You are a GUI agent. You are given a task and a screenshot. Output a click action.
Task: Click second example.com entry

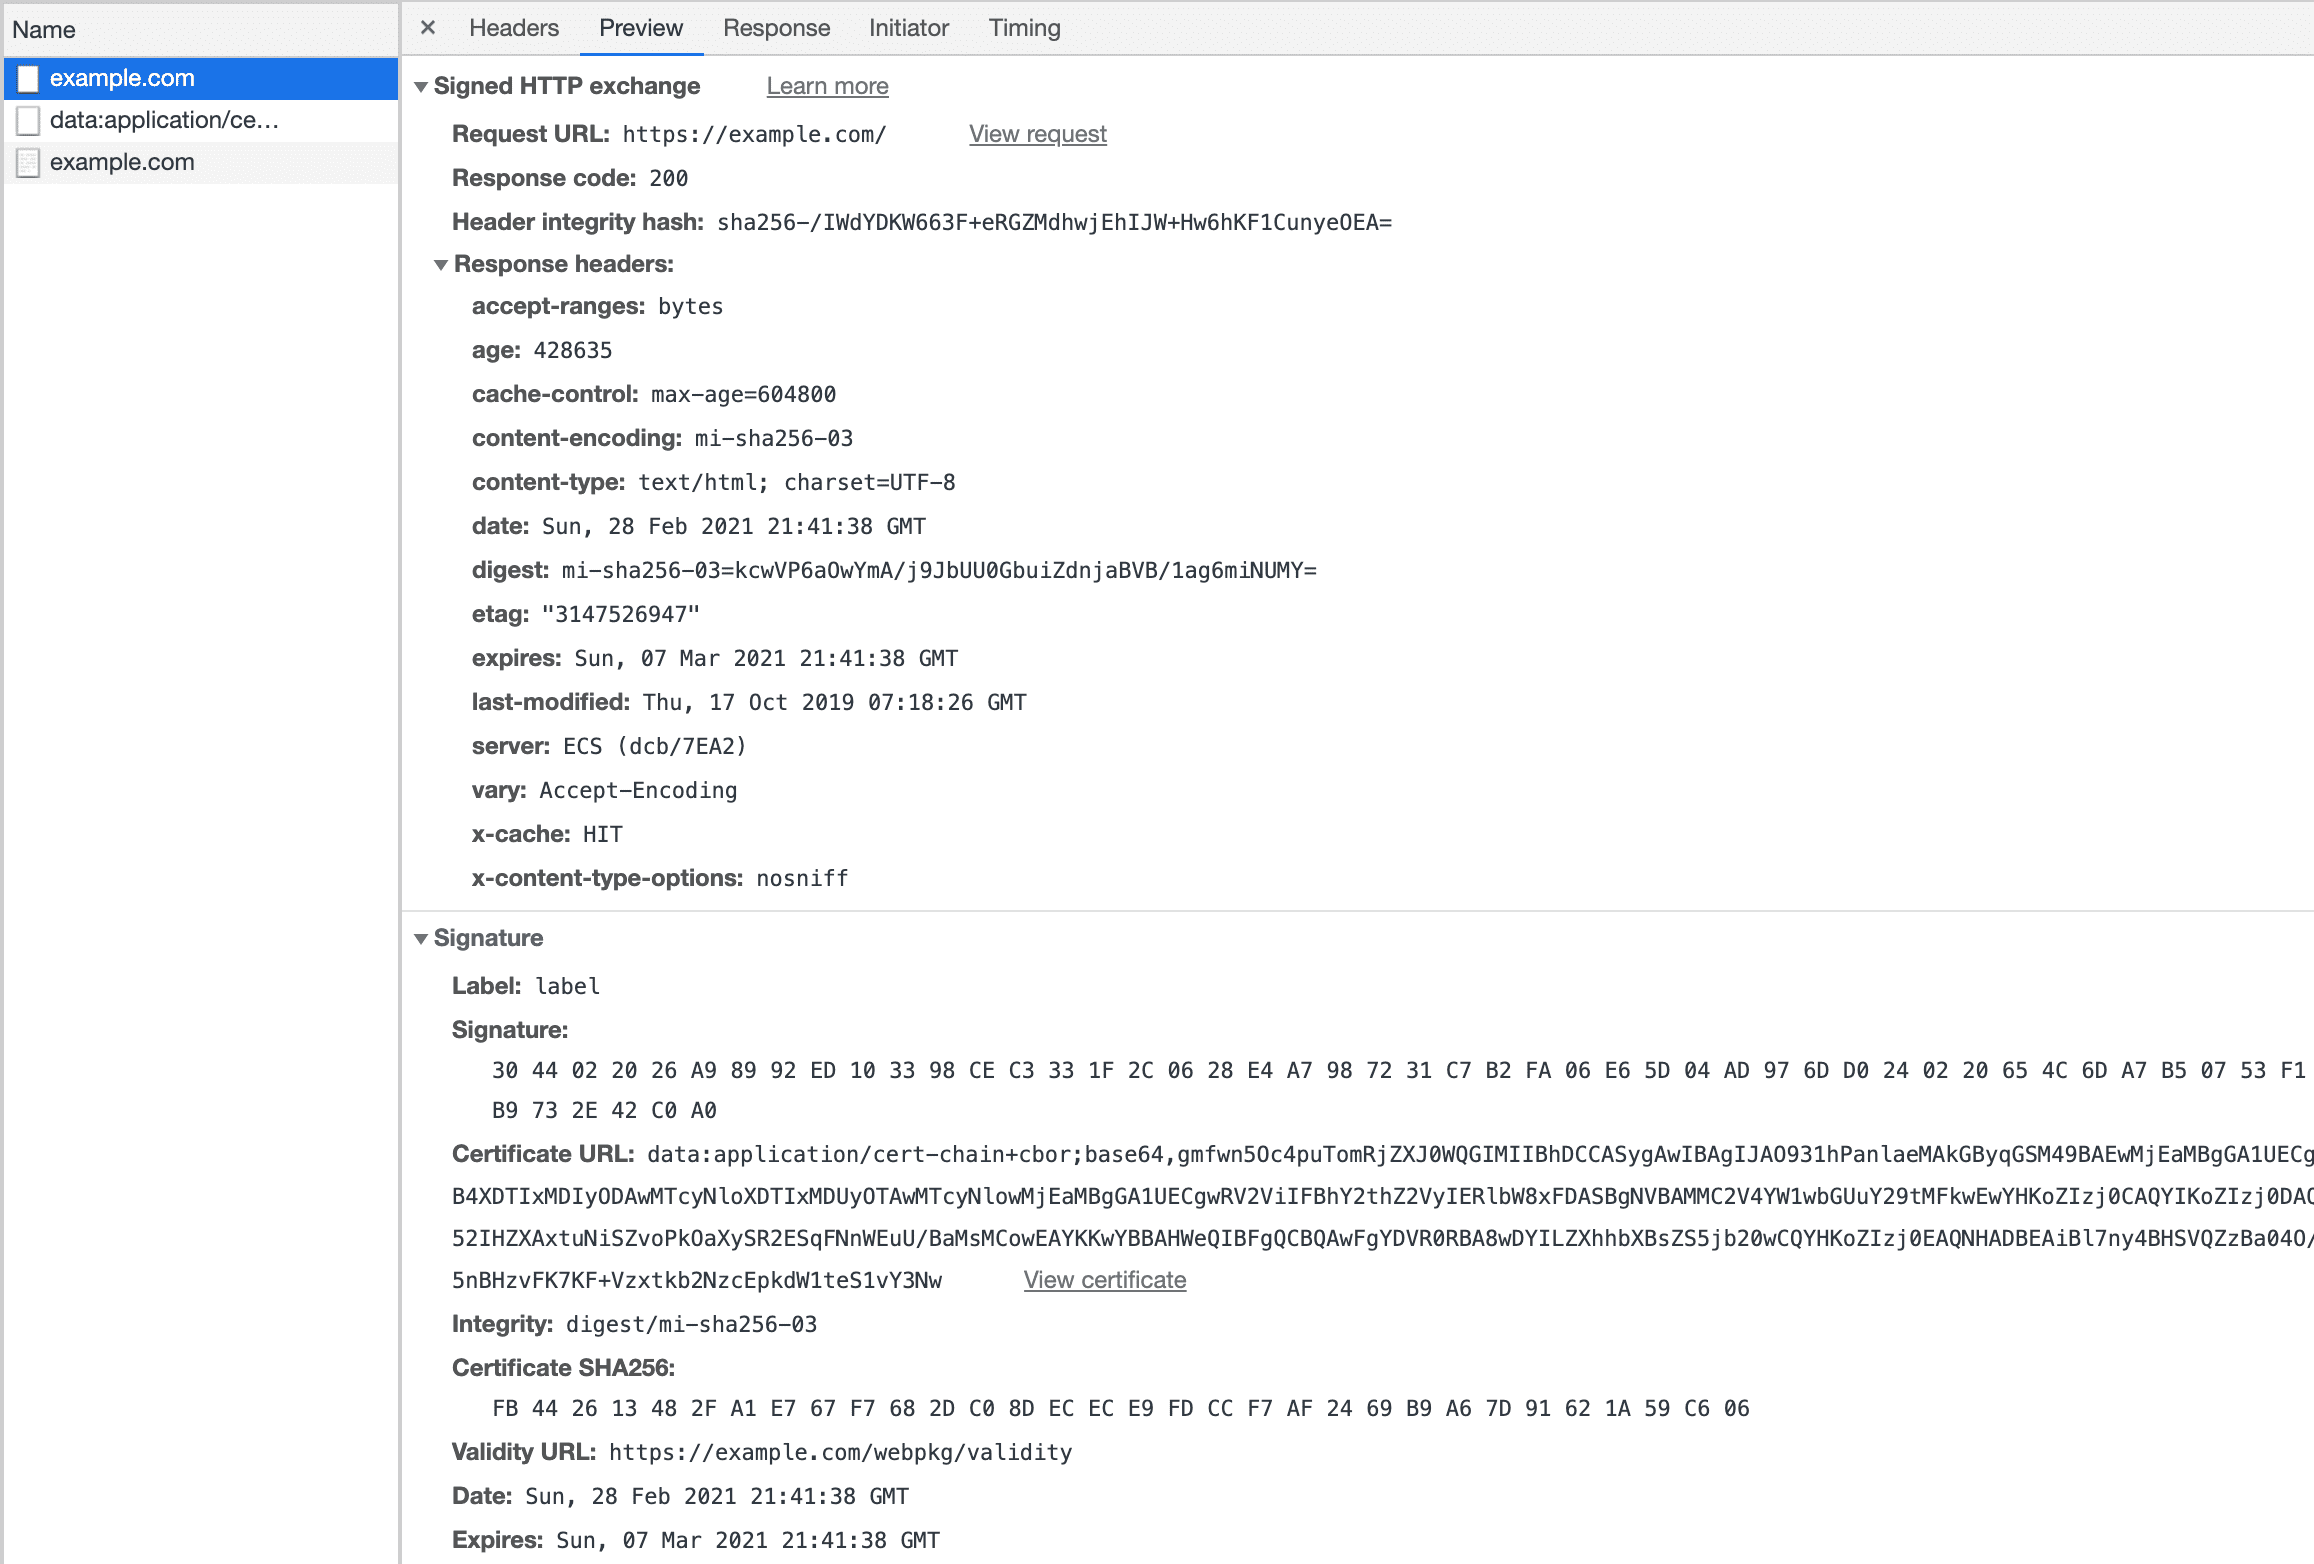click(124, 162)
